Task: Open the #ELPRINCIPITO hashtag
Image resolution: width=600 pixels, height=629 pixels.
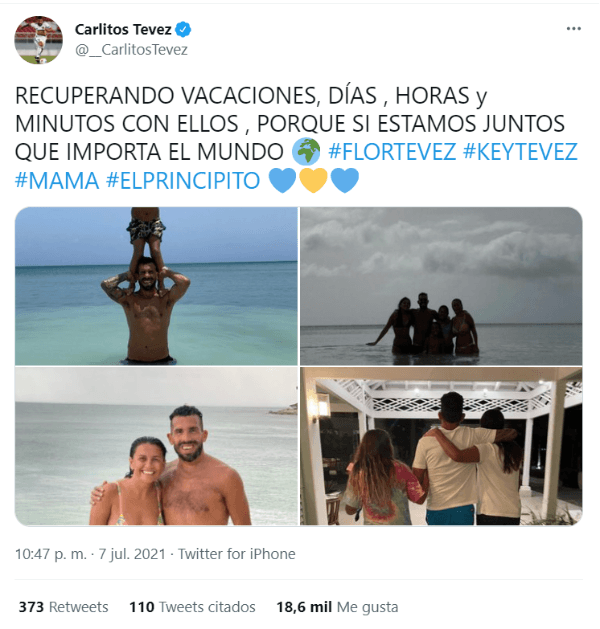Action: tap(183, 181)
